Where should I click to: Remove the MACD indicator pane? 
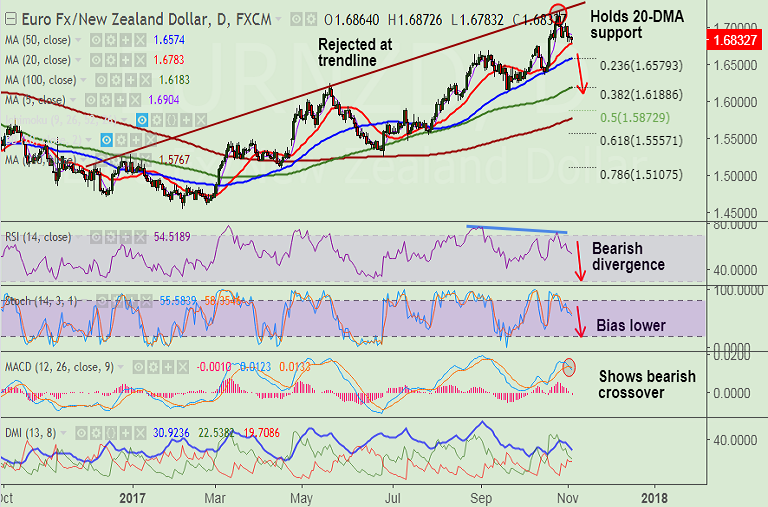183,367
